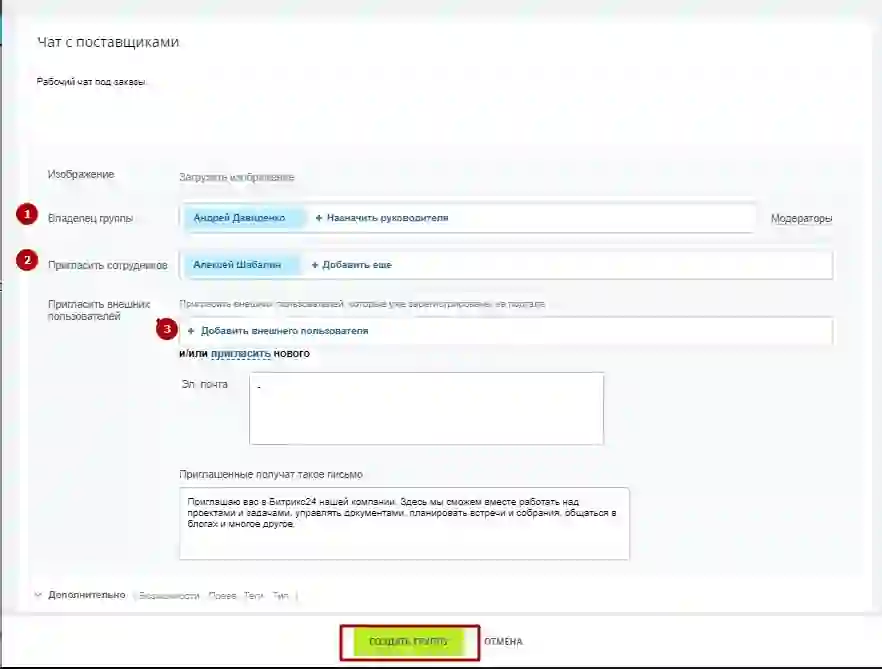This screenshot has height=669, width=882.
Task: Click the 'пригласить' new user link
Action: (x=240, y=353)
